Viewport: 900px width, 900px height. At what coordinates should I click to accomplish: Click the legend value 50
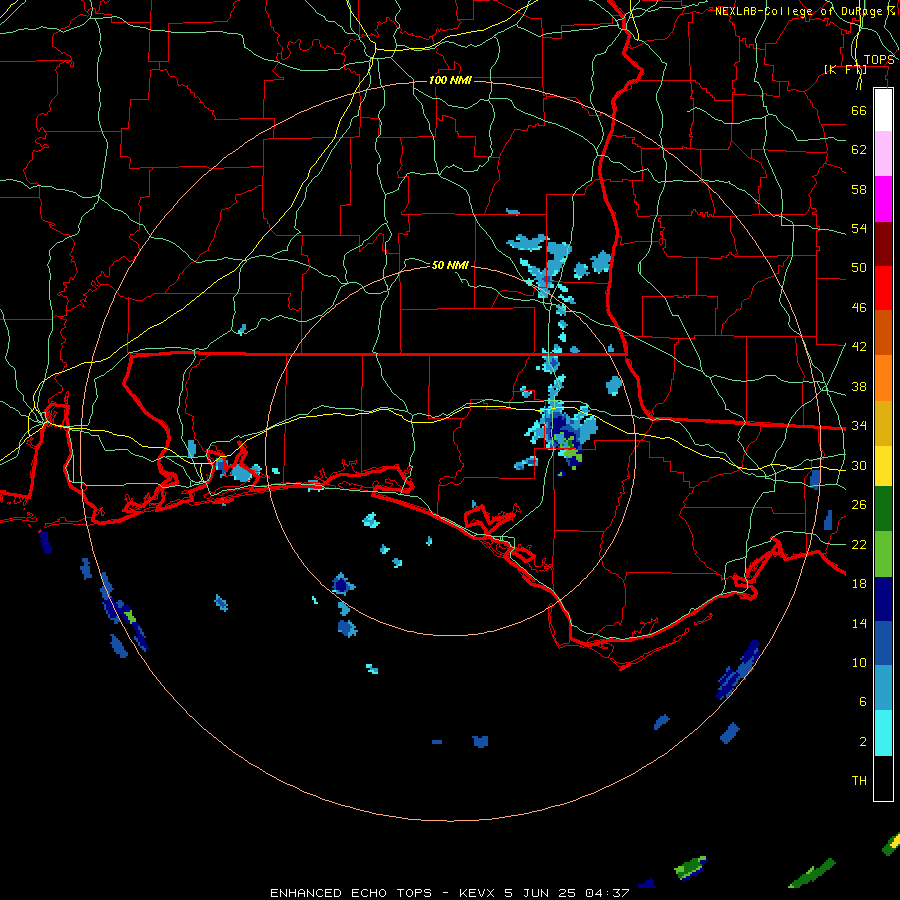coord(859,268)
